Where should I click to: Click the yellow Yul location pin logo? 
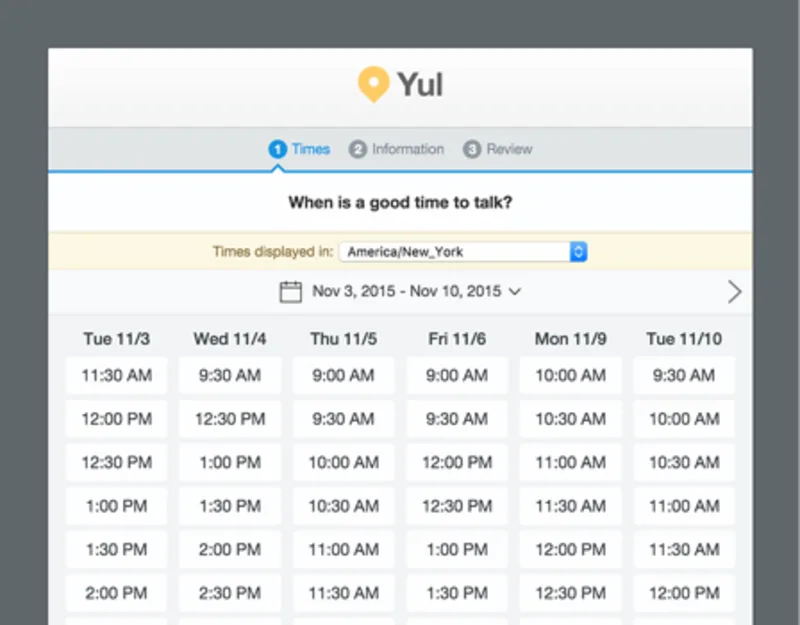pos(375,84)
